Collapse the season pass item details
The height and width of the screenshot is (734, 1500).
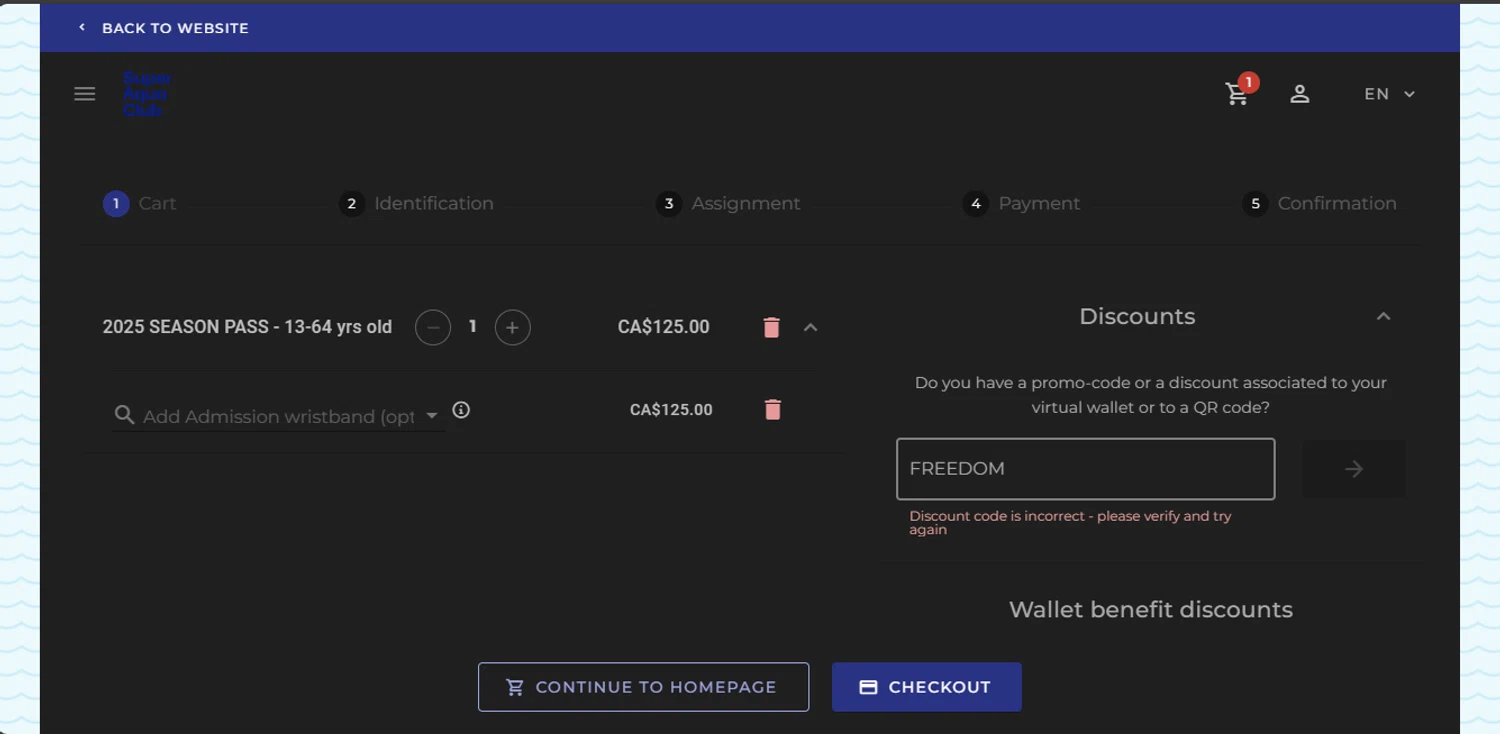coord(811,327)
